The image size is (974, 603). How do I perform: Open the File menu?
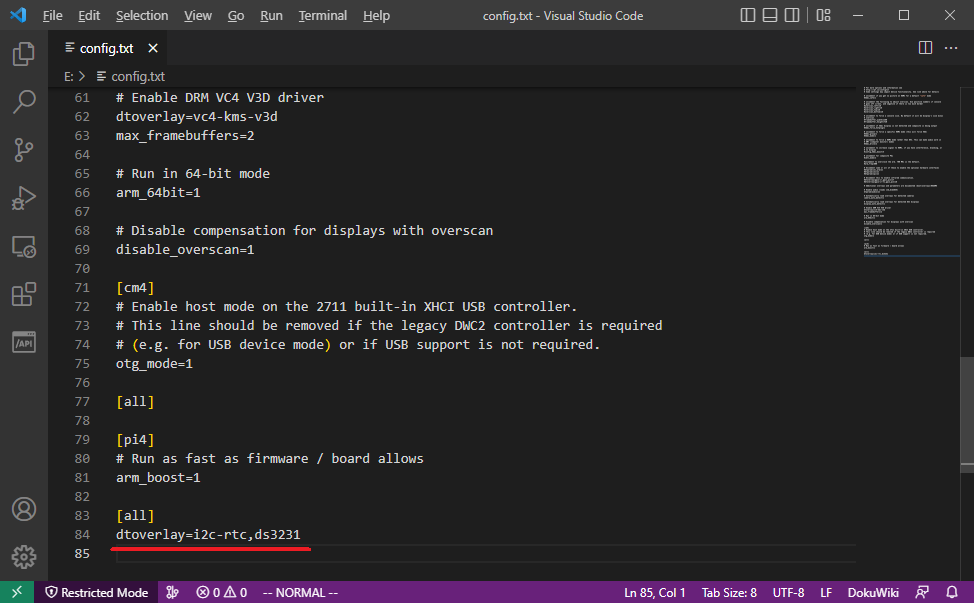pyautogui.click(x=53, y=16)
